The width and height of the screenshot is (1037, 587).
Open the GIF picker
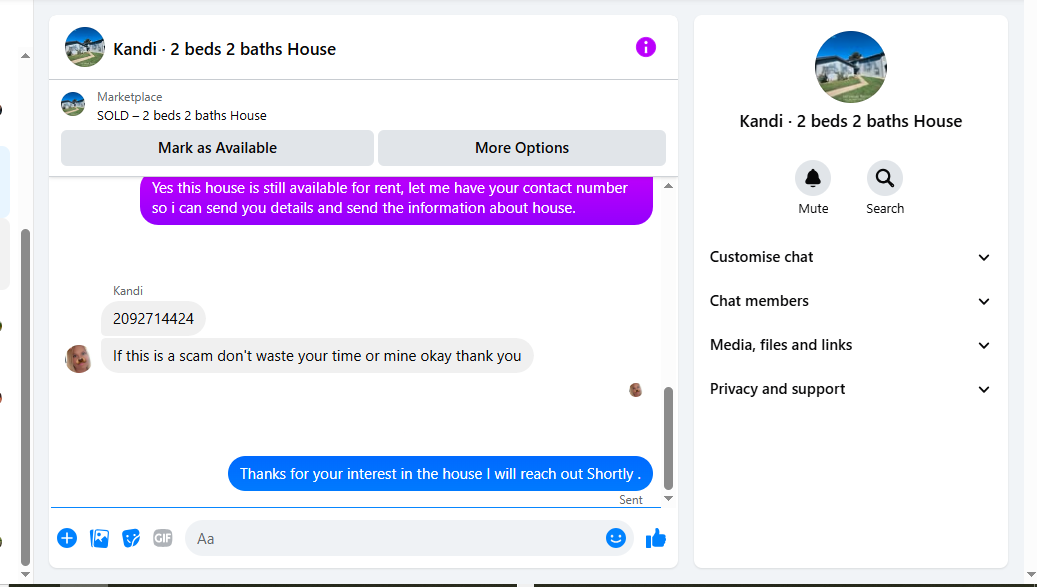pyautogui.click(x=163, y=538)
